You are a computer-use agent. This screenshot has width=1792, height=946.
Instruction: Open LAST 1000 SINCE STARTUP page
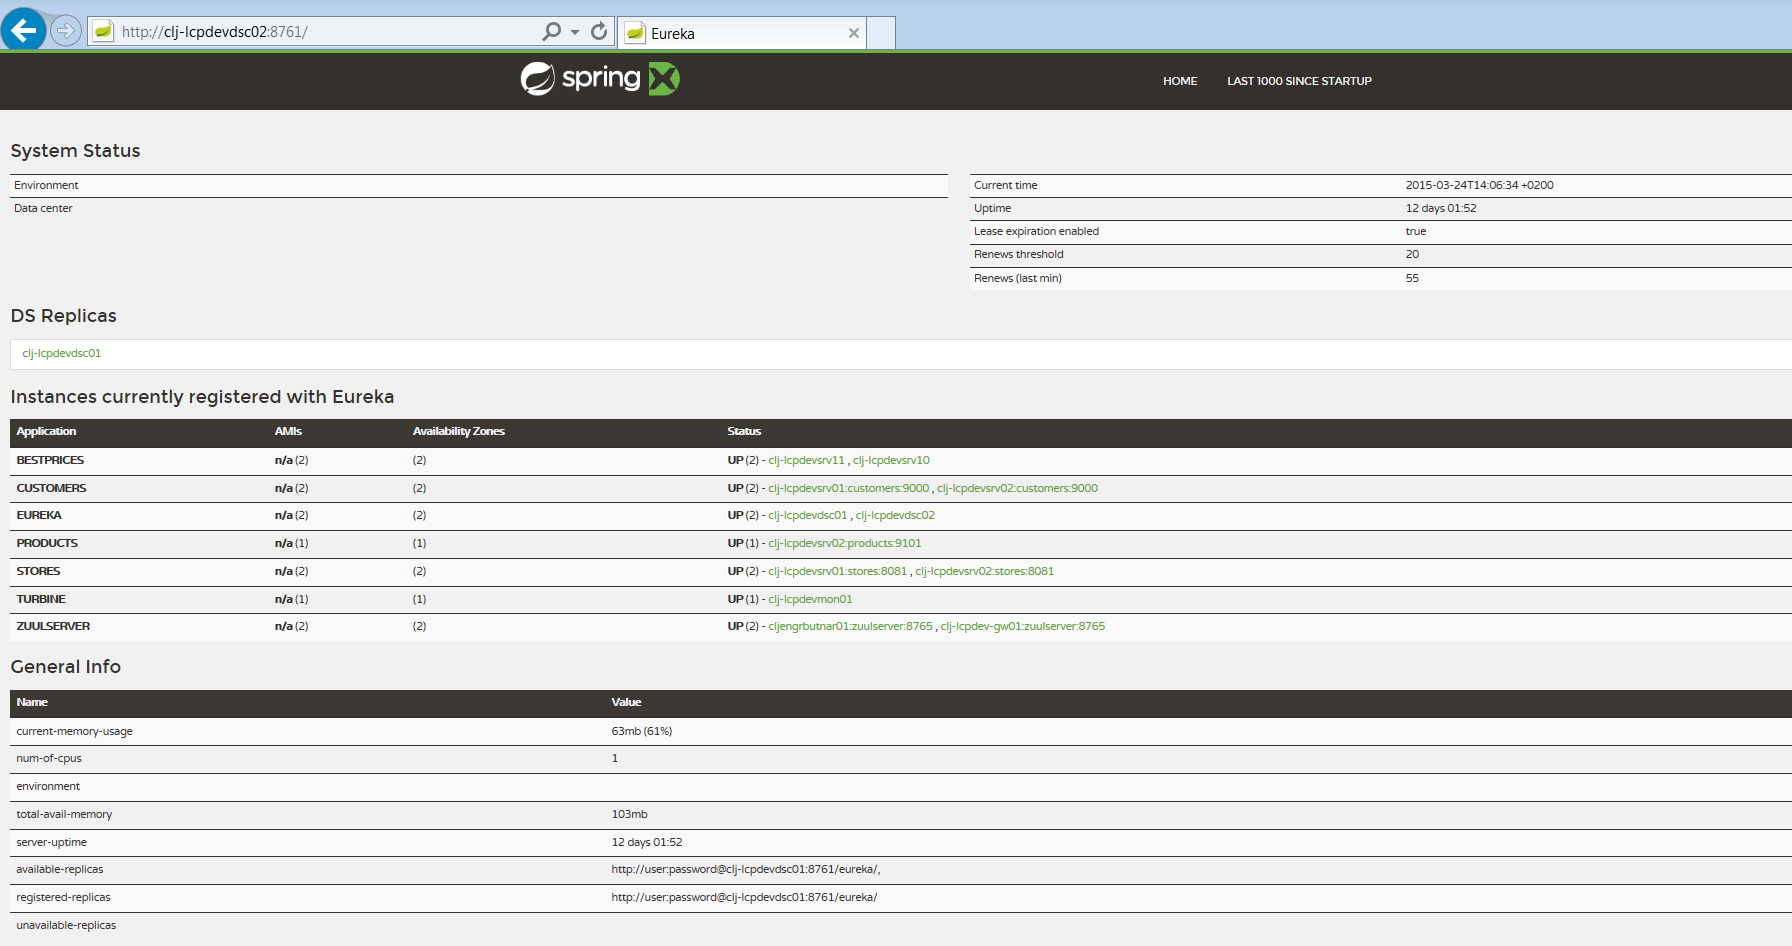click(1299, 81)
